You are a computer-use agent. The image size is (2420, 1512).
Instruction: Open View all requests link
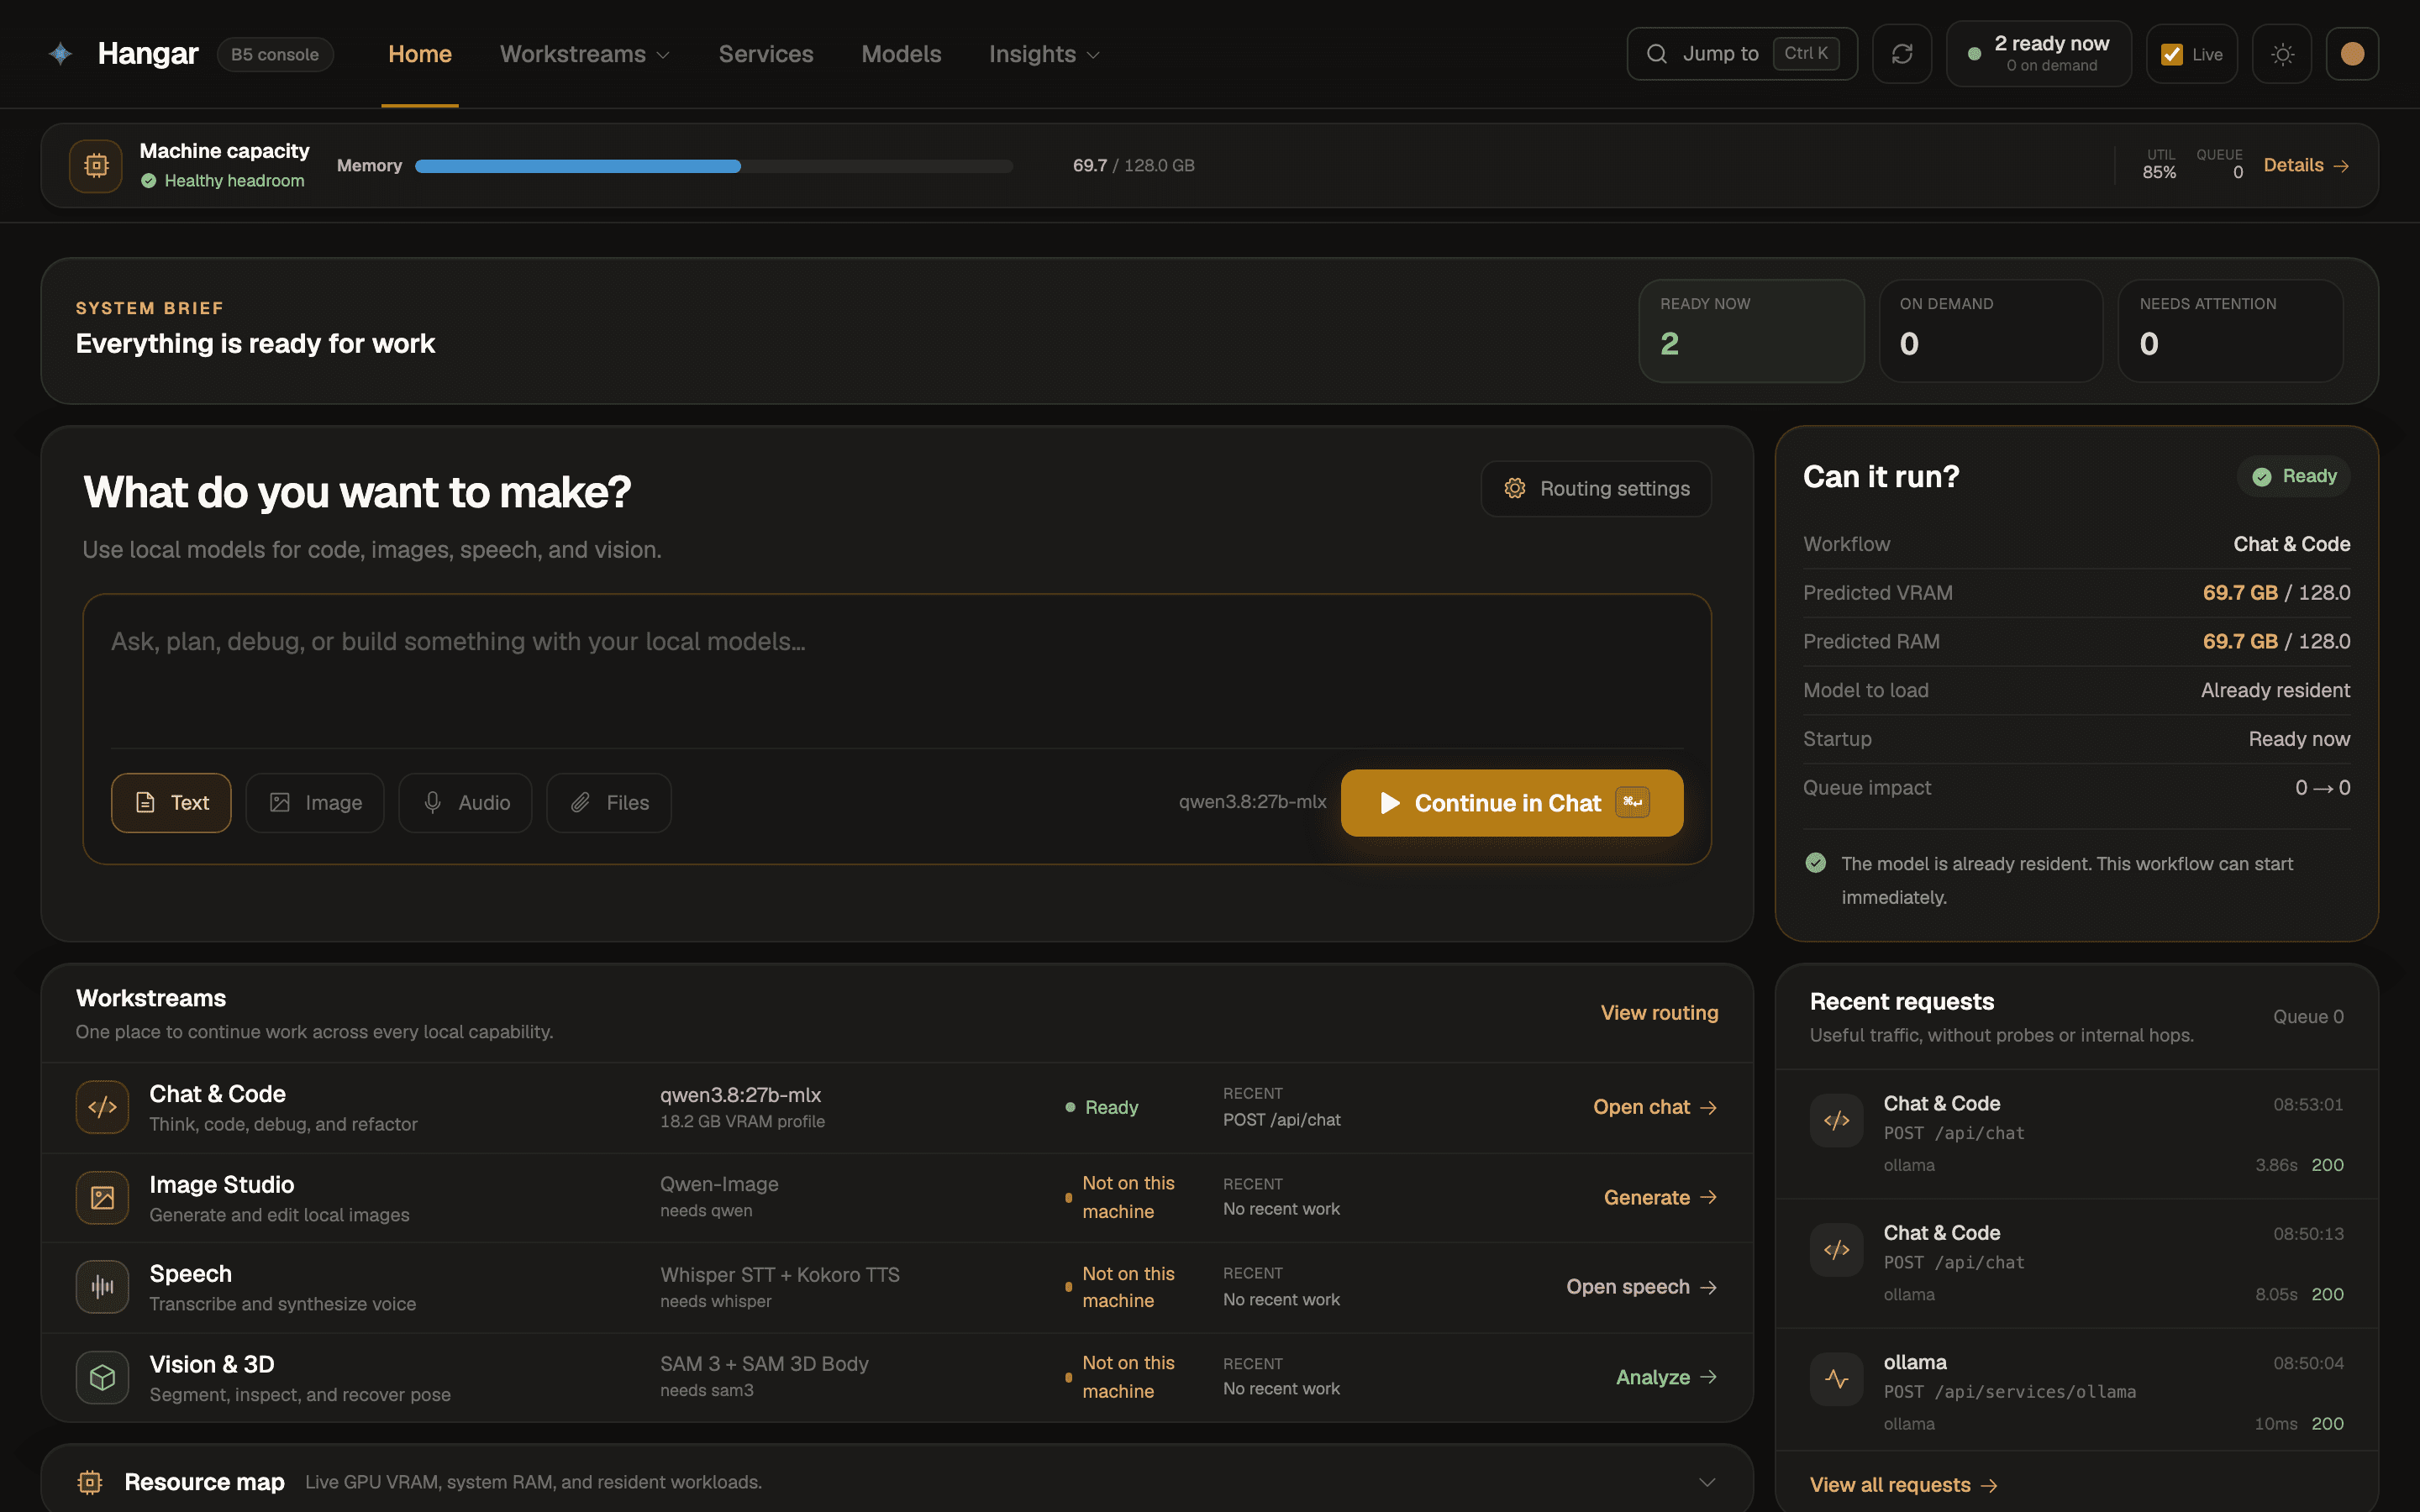1903,1485
